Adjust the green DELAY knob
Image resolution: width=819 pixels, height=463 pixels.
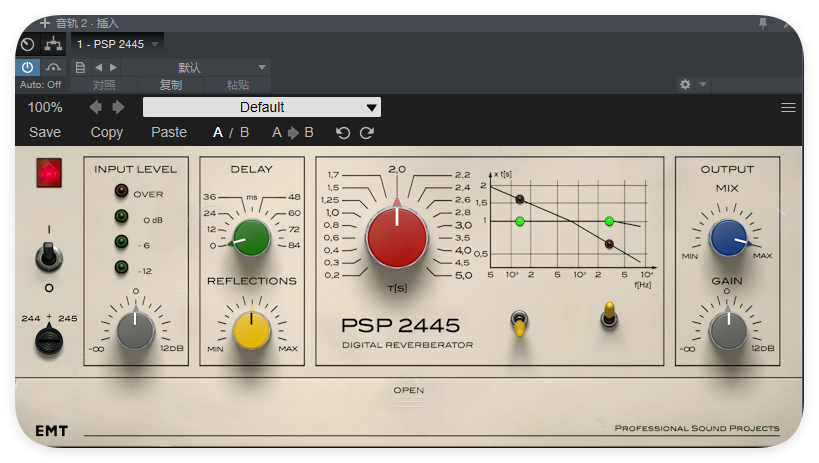pyautogui.click(x=251, y=238)
